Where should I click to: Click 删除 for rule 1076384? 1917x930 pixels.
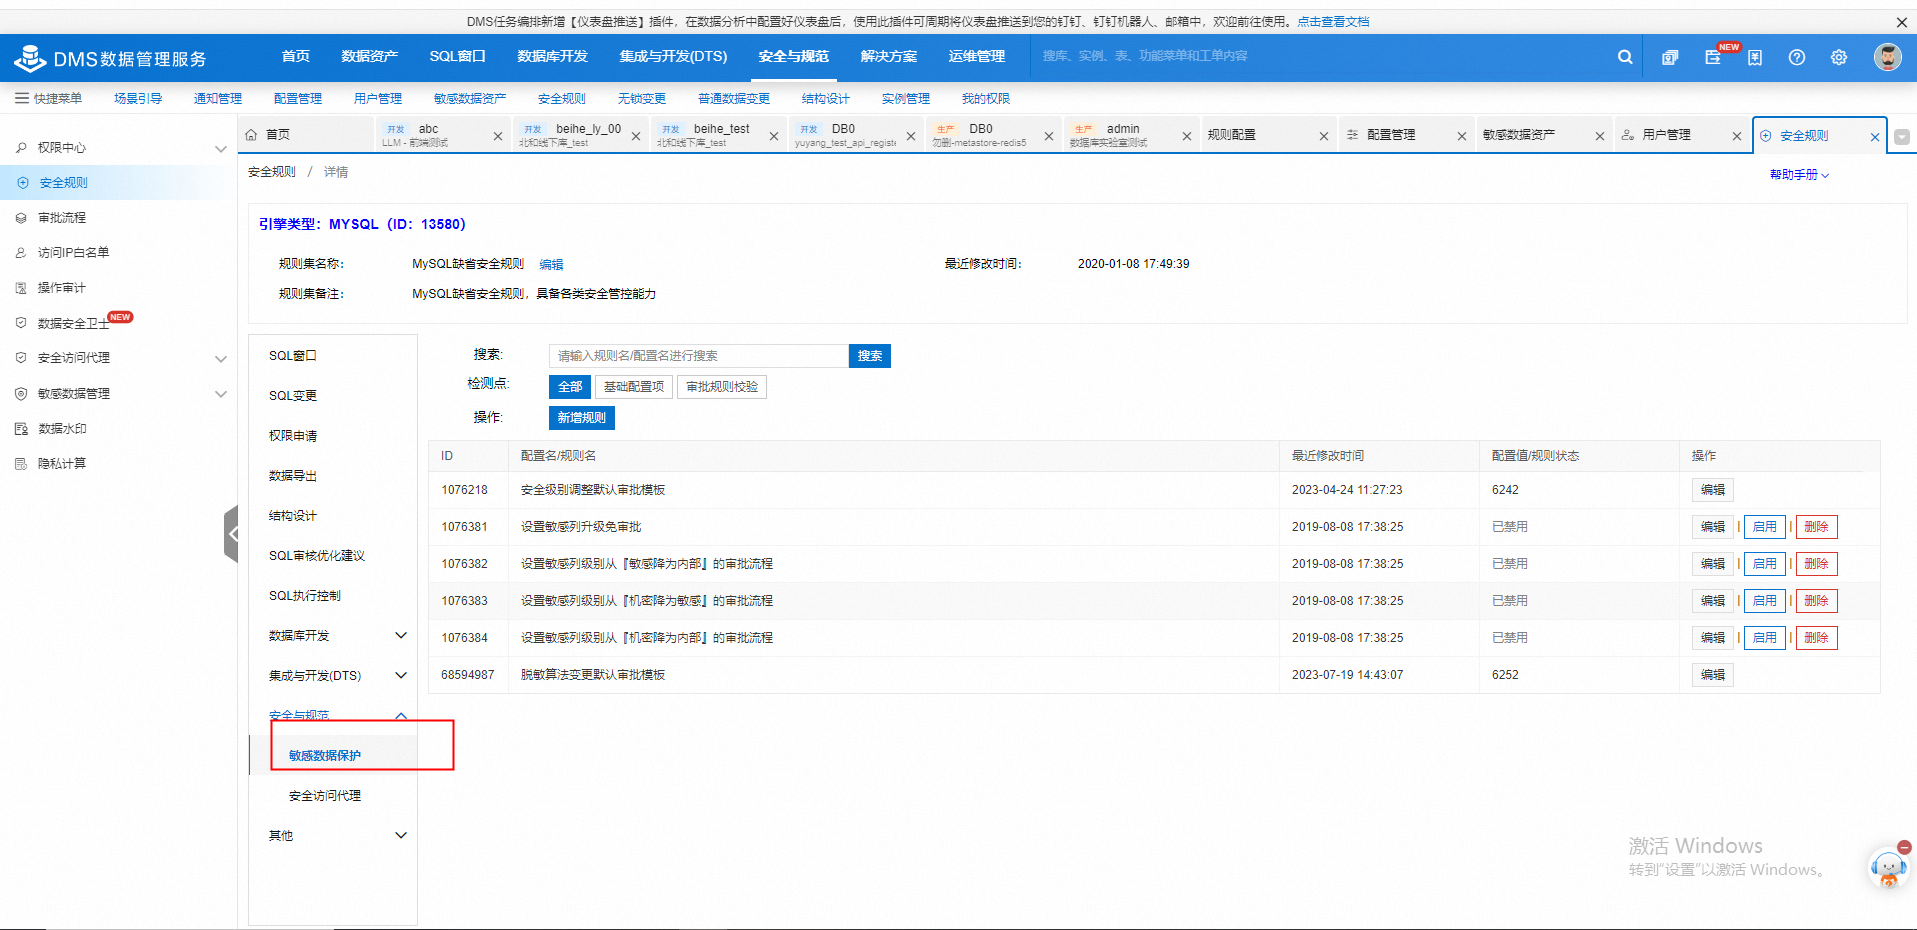[x=1817, y=638]
